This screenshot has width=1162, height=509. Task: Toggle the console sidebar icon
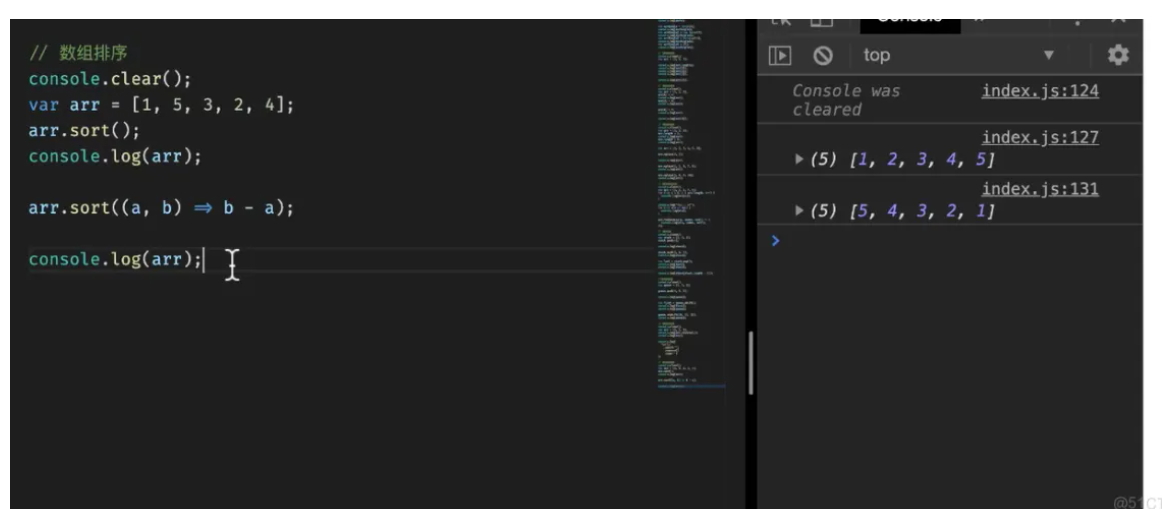(780, 56)
